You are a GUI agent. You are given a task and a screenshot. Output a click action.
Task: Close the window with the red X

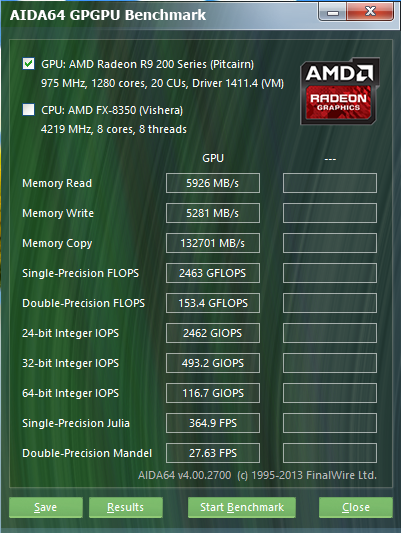370,13
